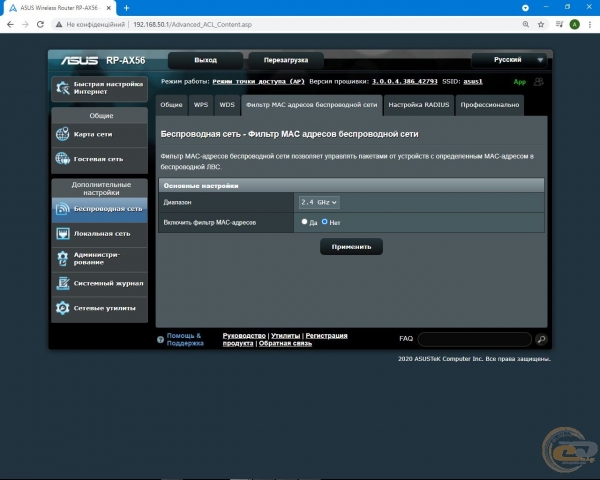Image resolution: width=600 pixels, height=480 pixels.
Task: Open the Регистрация продукта link
Action: (x=326, y=336)
